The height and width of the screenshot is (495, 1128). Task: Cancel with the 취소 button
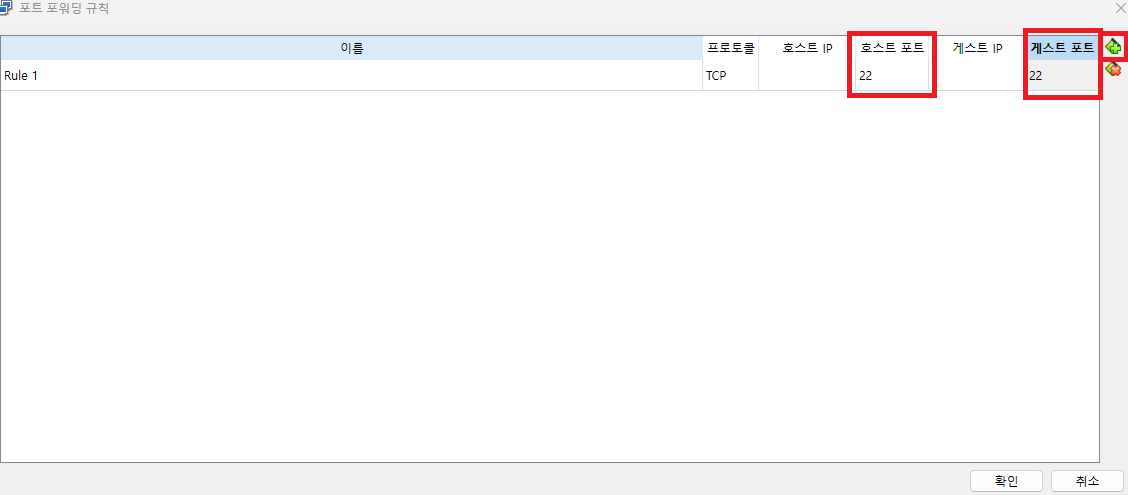[1087, 481]
